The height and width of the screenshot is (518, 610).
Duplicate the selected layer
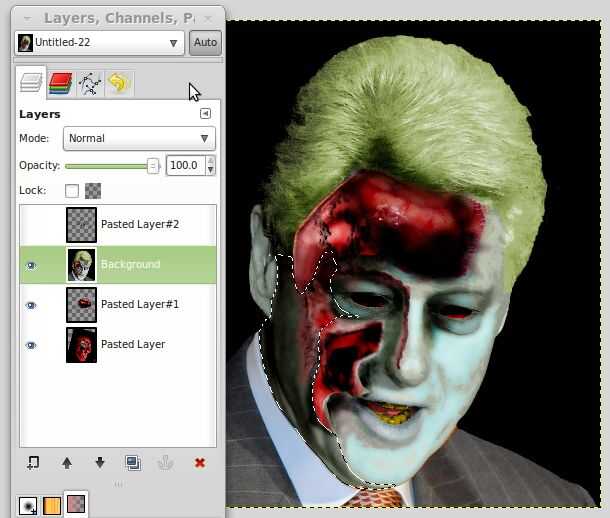(133, 463)
